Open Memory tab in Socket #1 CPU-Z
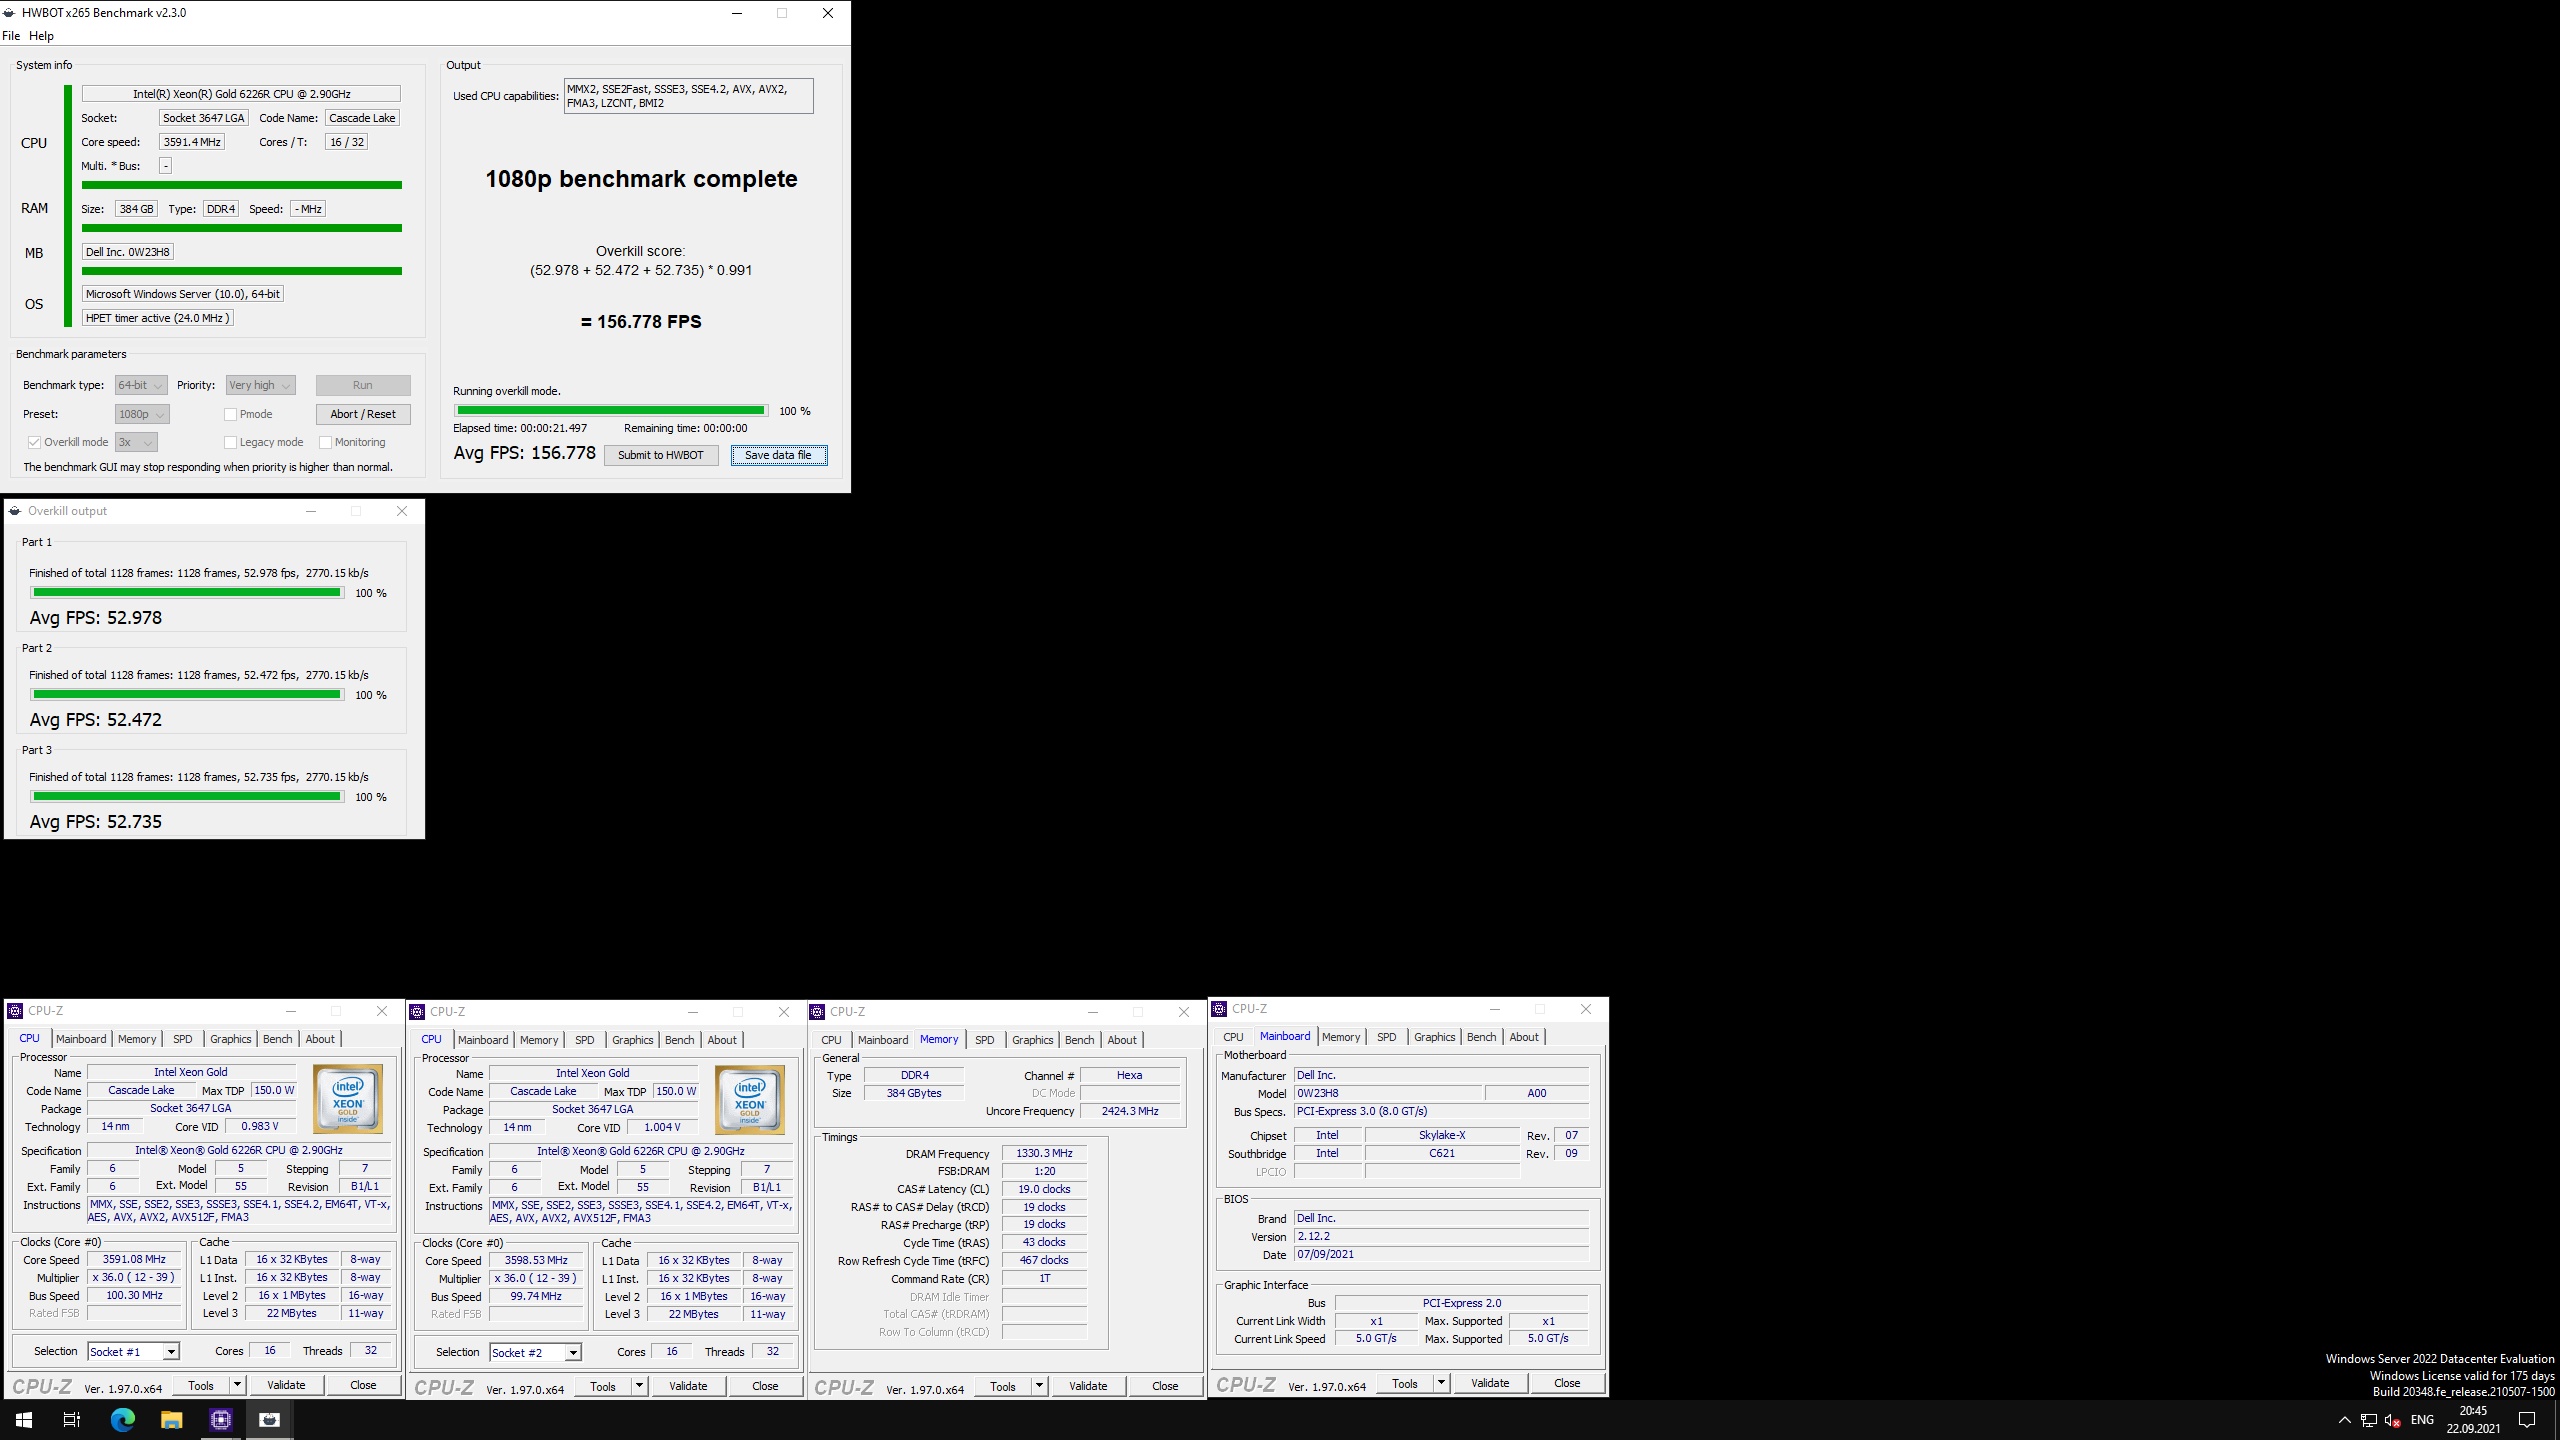The image size is (2560, 1440). click(137, 1039)
